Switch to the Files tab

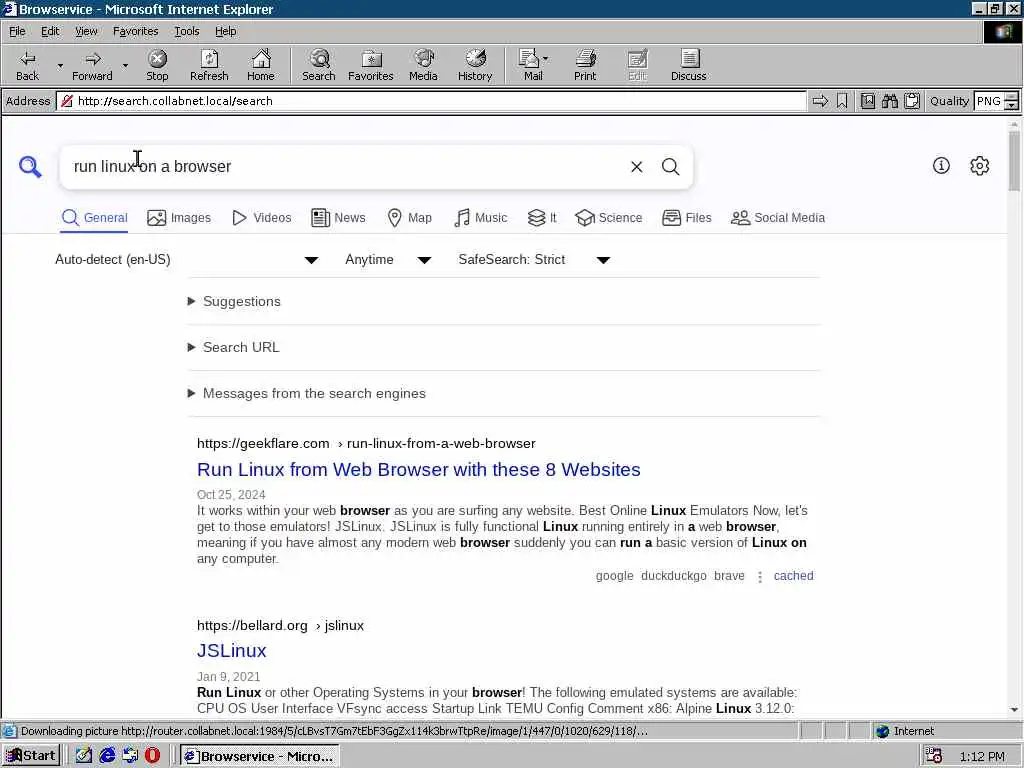click(x=686, y=218)
